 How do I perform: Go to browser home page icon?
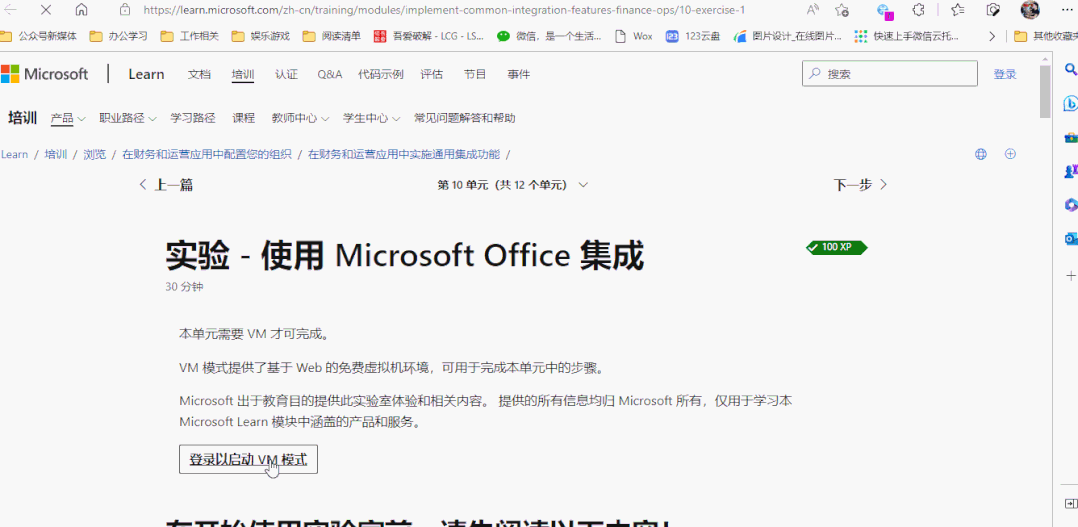[81, 10]
